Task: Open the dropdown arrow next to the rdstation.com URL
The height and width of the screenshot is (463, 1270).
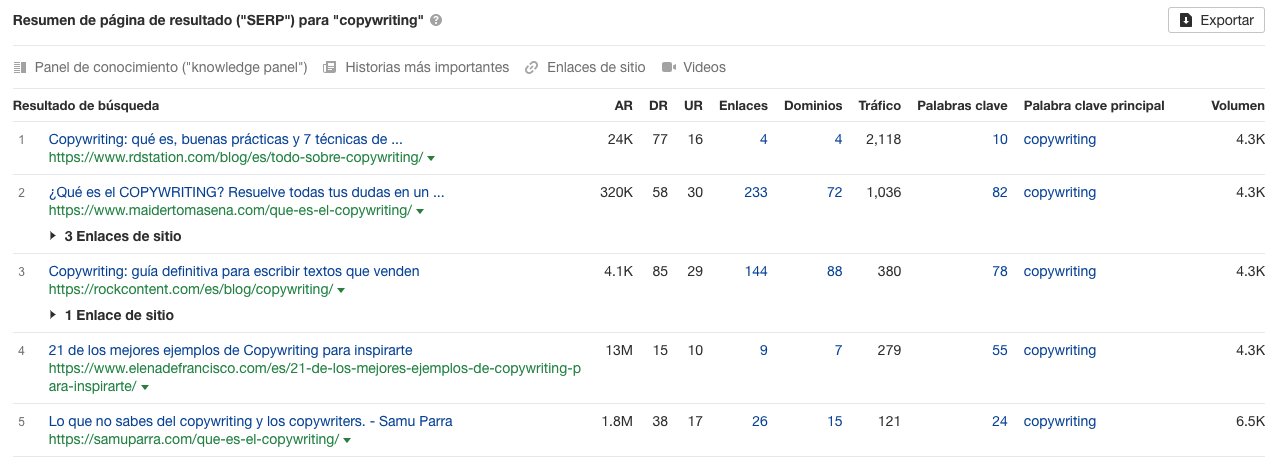Action: 431,158
